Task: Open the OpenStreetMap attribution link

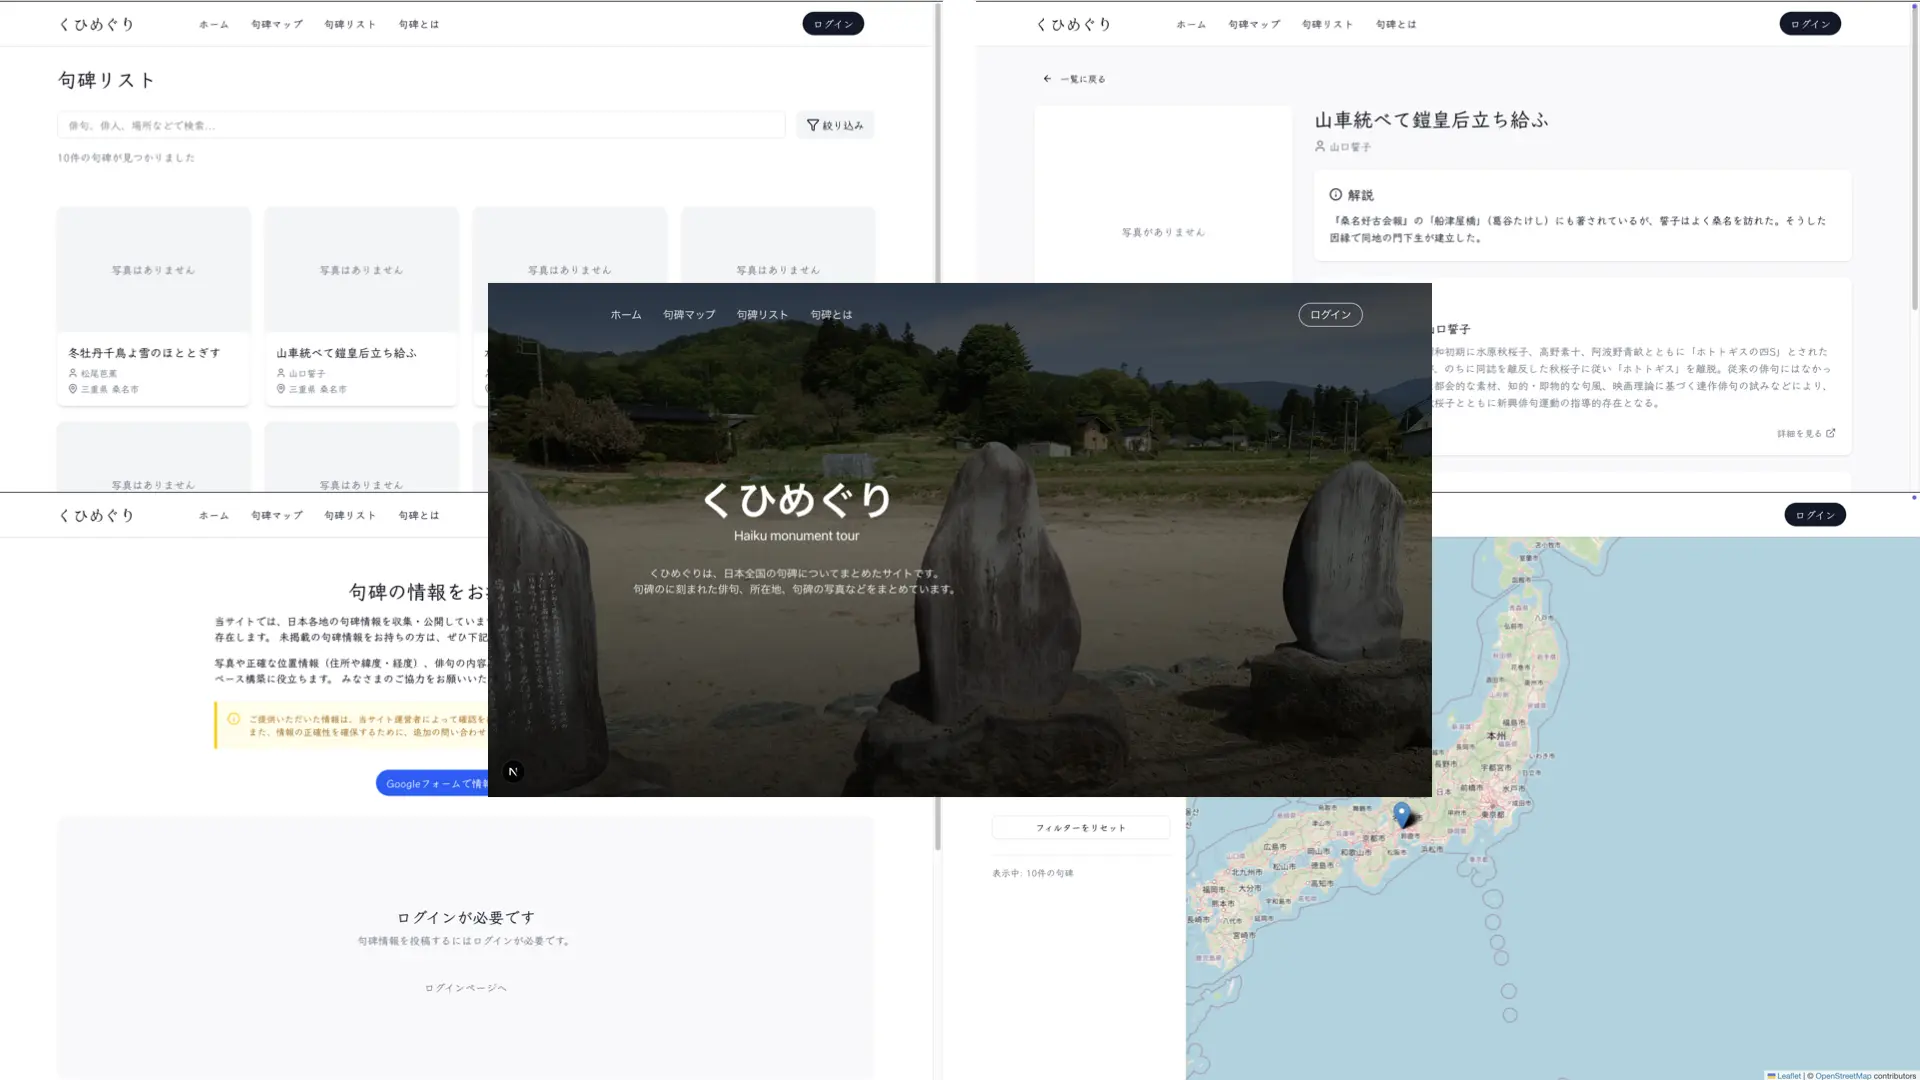Action: 1843,1076
